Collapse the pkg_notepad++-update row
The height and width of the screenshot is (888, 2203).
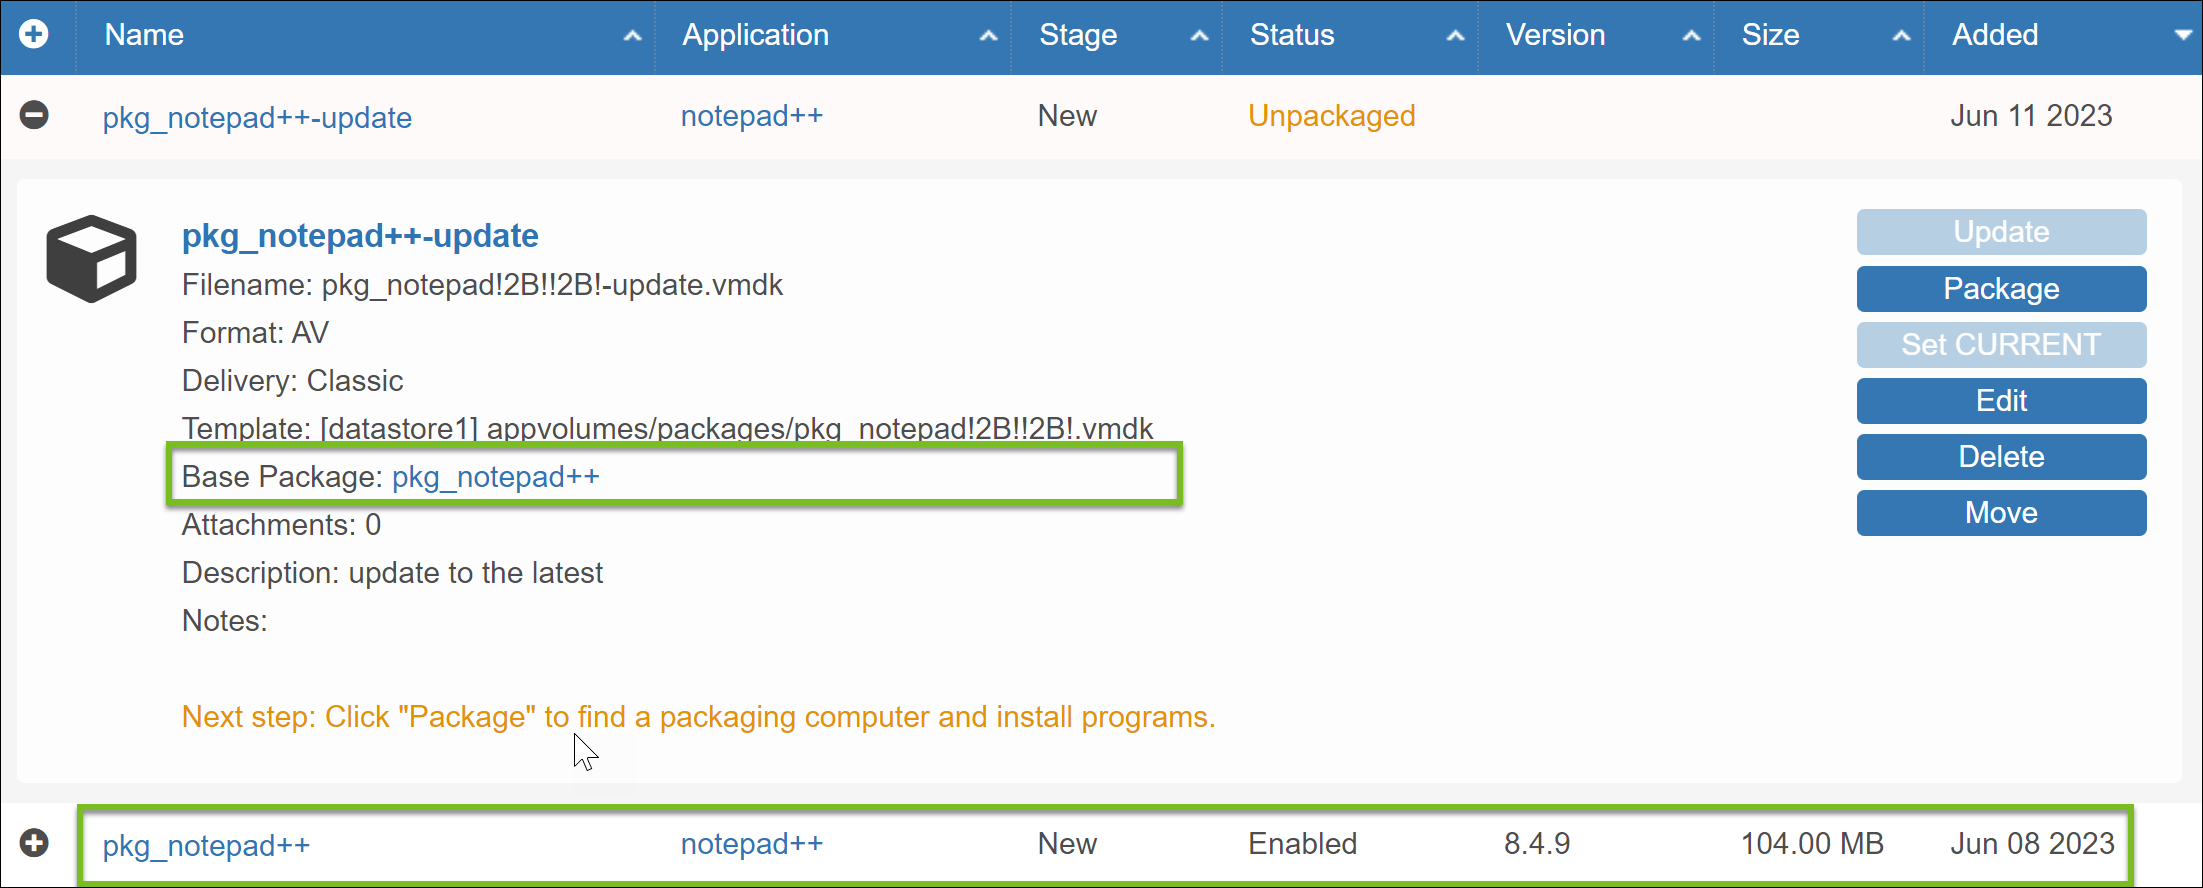[x=34, y=115]
